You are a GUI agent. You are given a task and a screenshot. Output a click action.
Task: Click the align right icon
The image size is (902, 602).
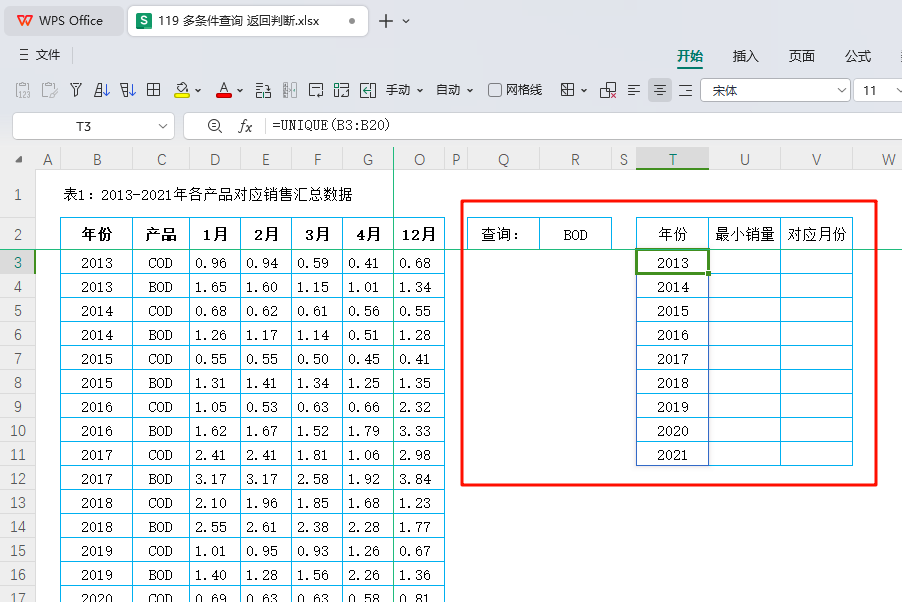click(686, 90)
